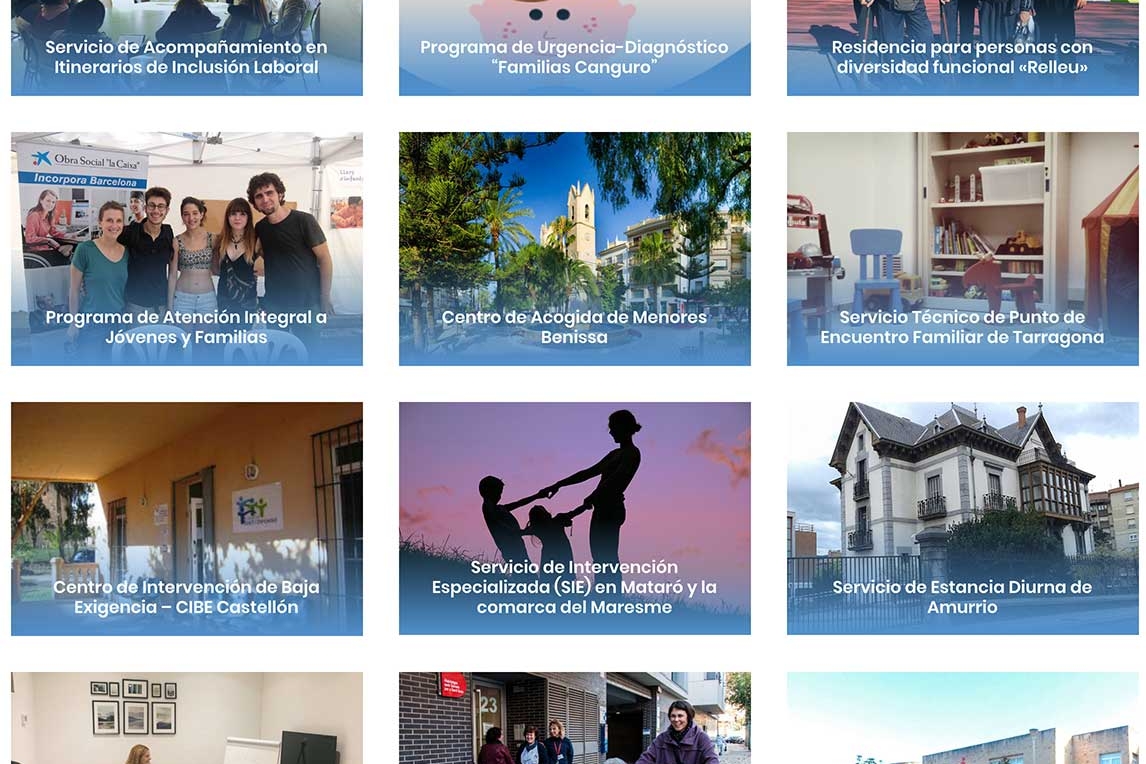
Task: Select Programa de Atención Integral a Jóvenes y Familias
Action: tap(186, 327)
